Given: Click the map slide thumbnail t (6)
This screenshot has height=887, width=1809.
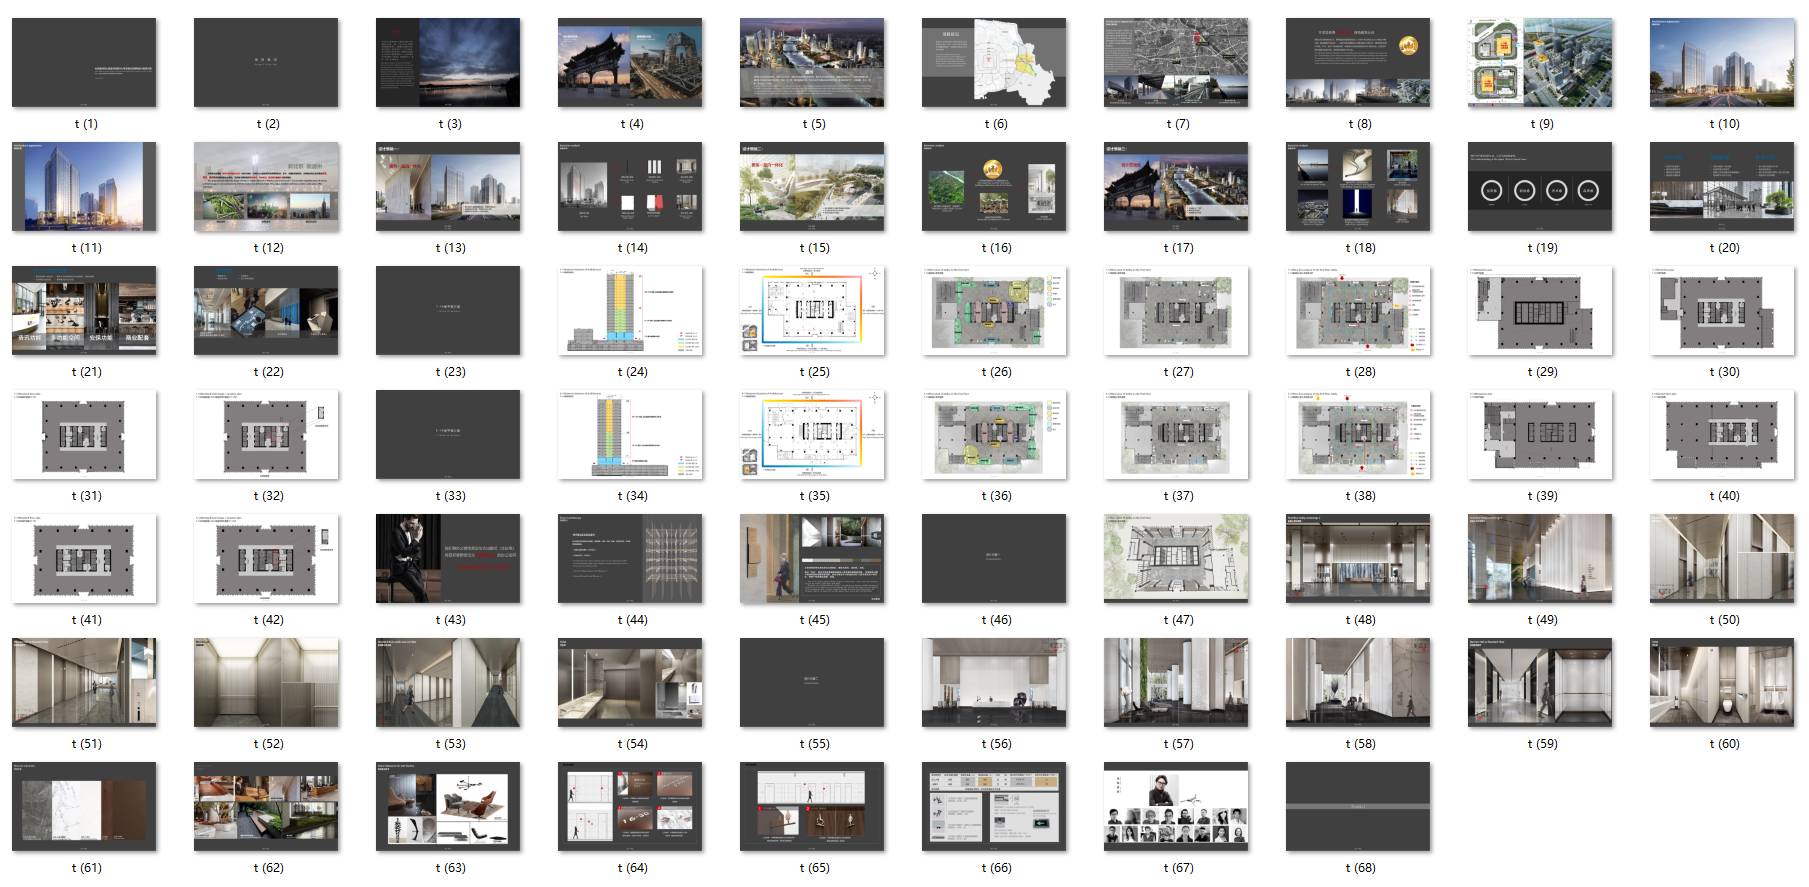Looking at the screenshot, I should pos(994,62).
